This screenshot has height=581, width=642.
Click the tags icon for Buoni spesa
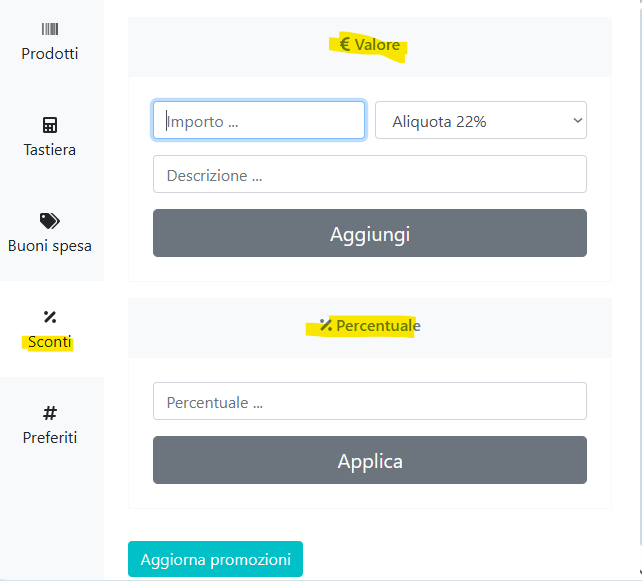click(x=50, y=221)
